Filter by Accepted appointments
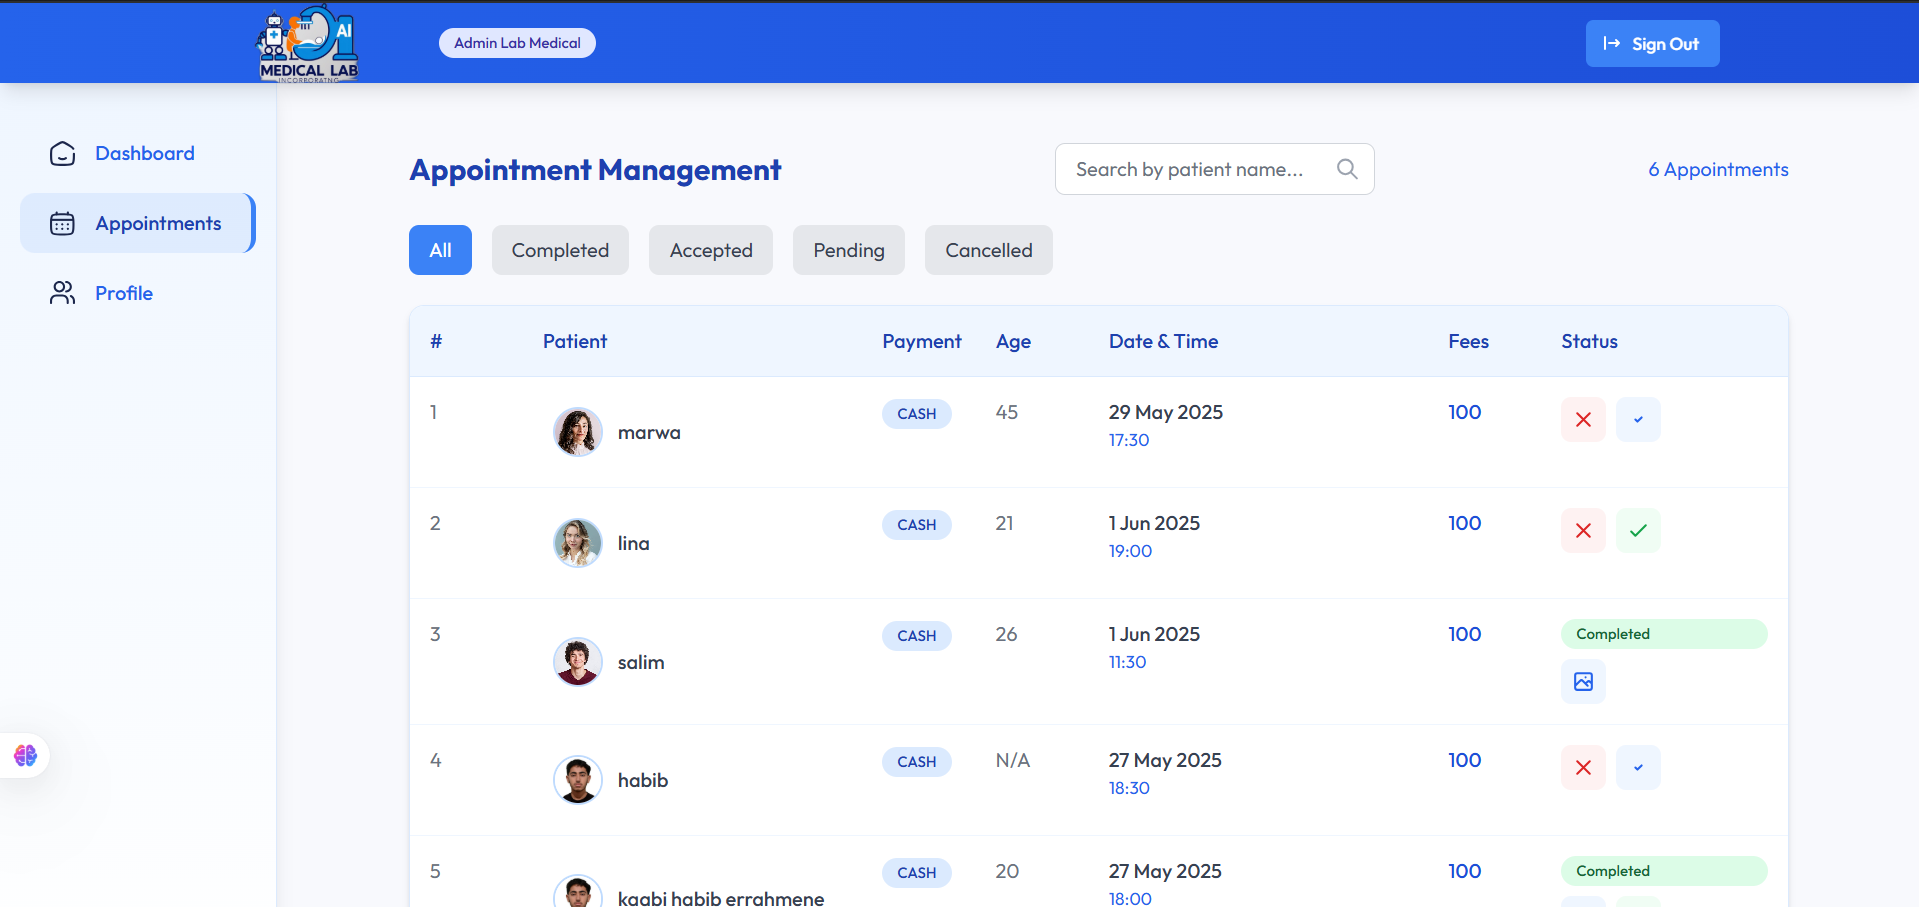The height and width of the screenshot is (907, 1919). click(x=711, y=250)
